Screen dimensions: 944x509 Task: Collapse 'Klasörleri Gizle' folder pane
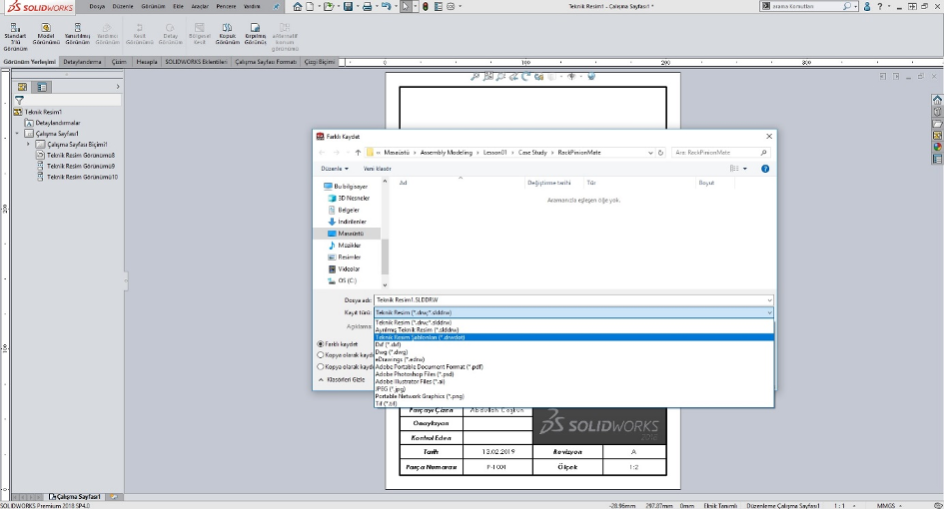(x=339, y=380)
